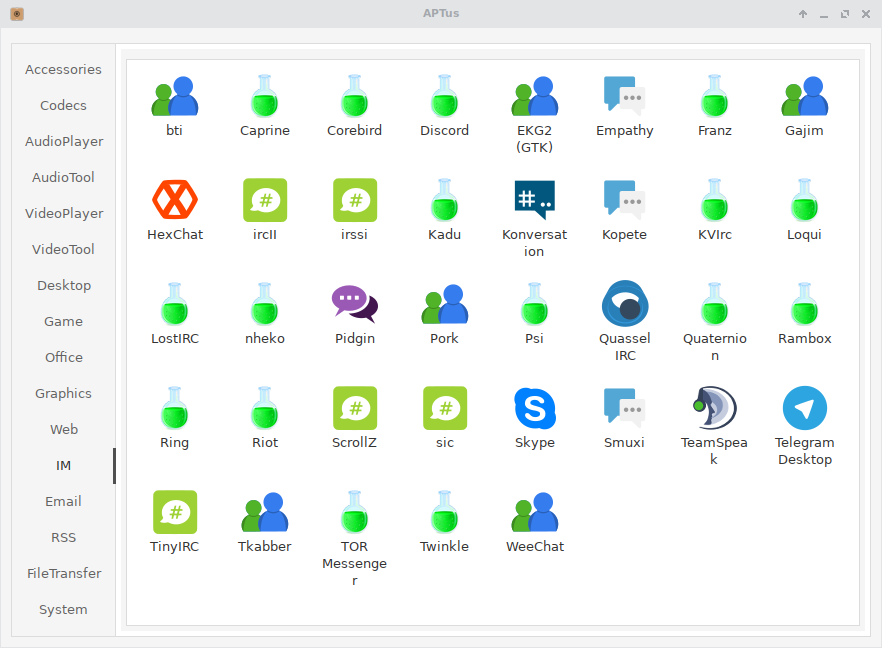The image size is (882, 648).
Task: Select the ircII hashtag icon
Action: (x=264, y=200)
